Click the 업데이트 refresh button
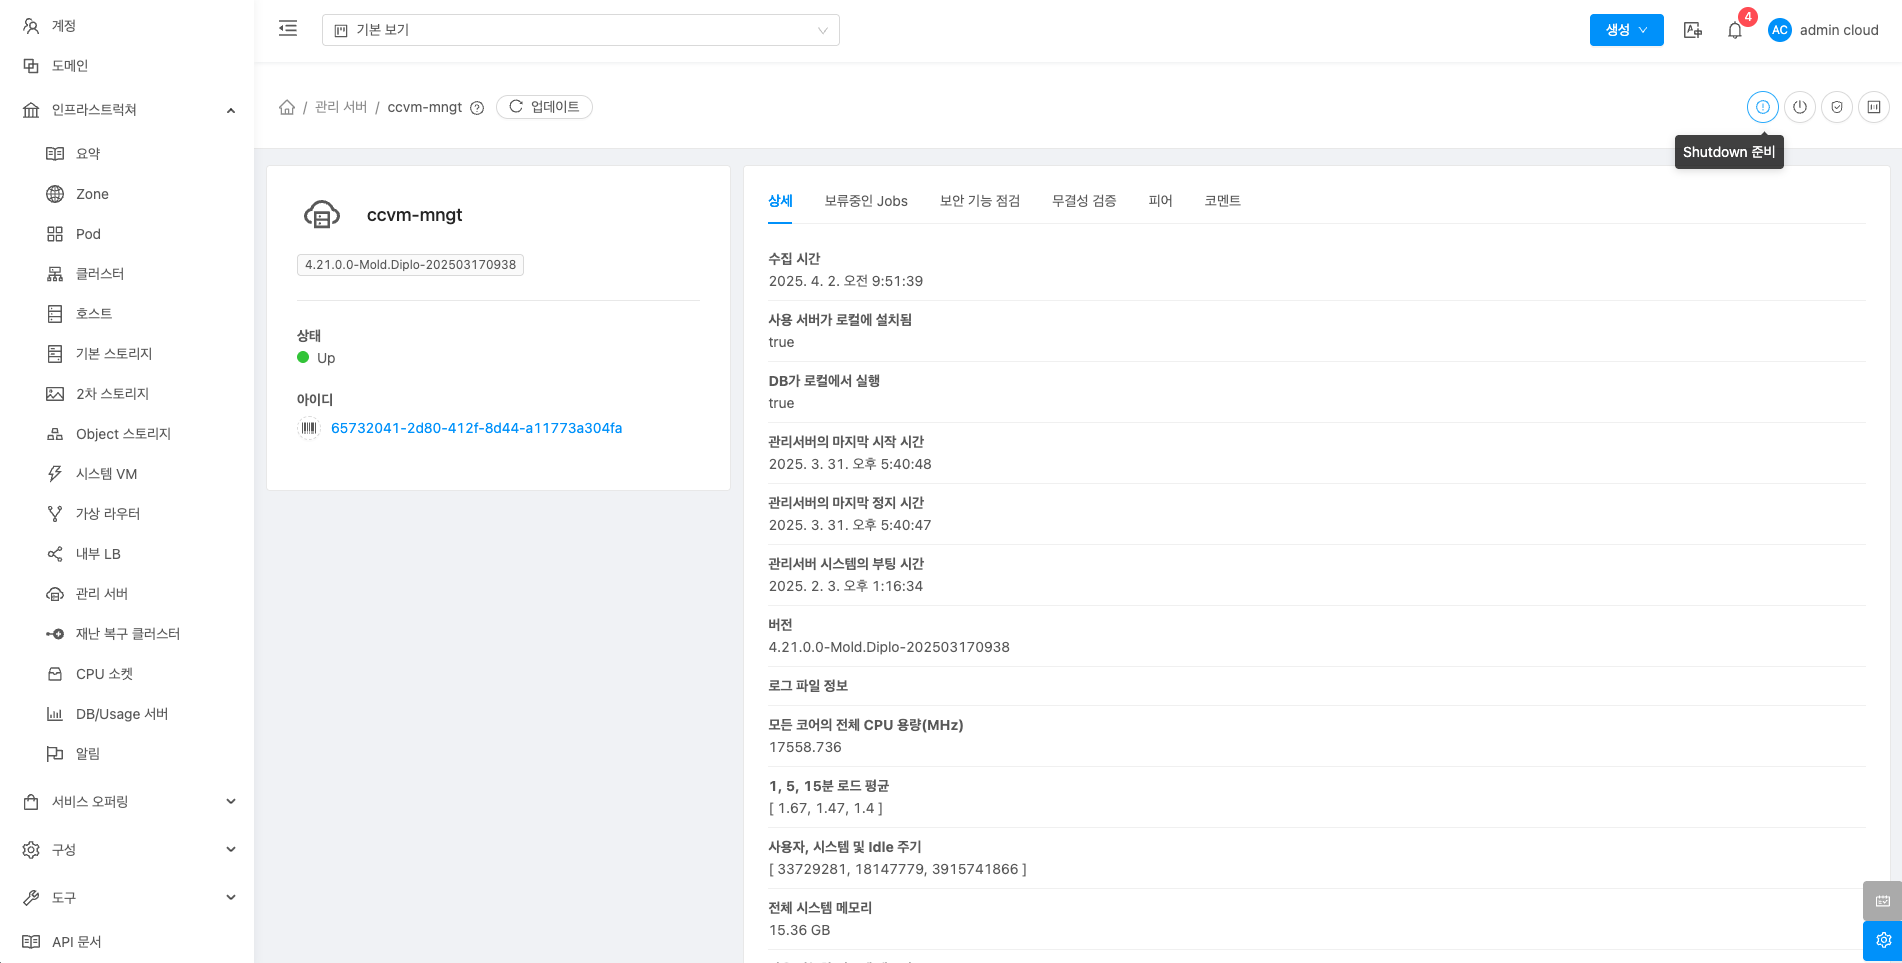This screenshot has height=963, width=1902. 544,107
